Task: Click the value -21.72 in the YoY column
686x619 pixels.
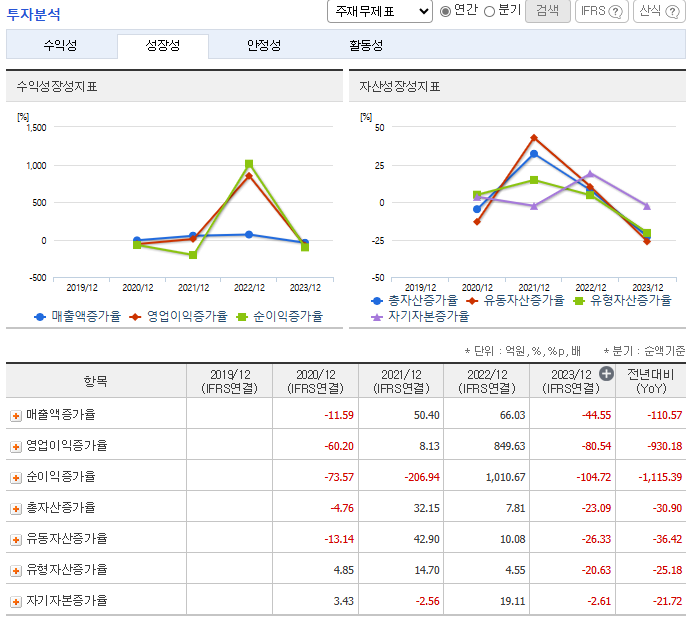Action: point(667,602)
